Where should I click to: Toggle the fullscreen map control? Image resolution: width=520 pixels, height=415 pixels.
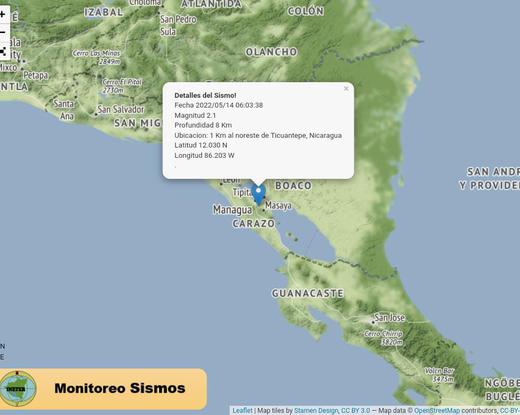click(x=3, y=51)
